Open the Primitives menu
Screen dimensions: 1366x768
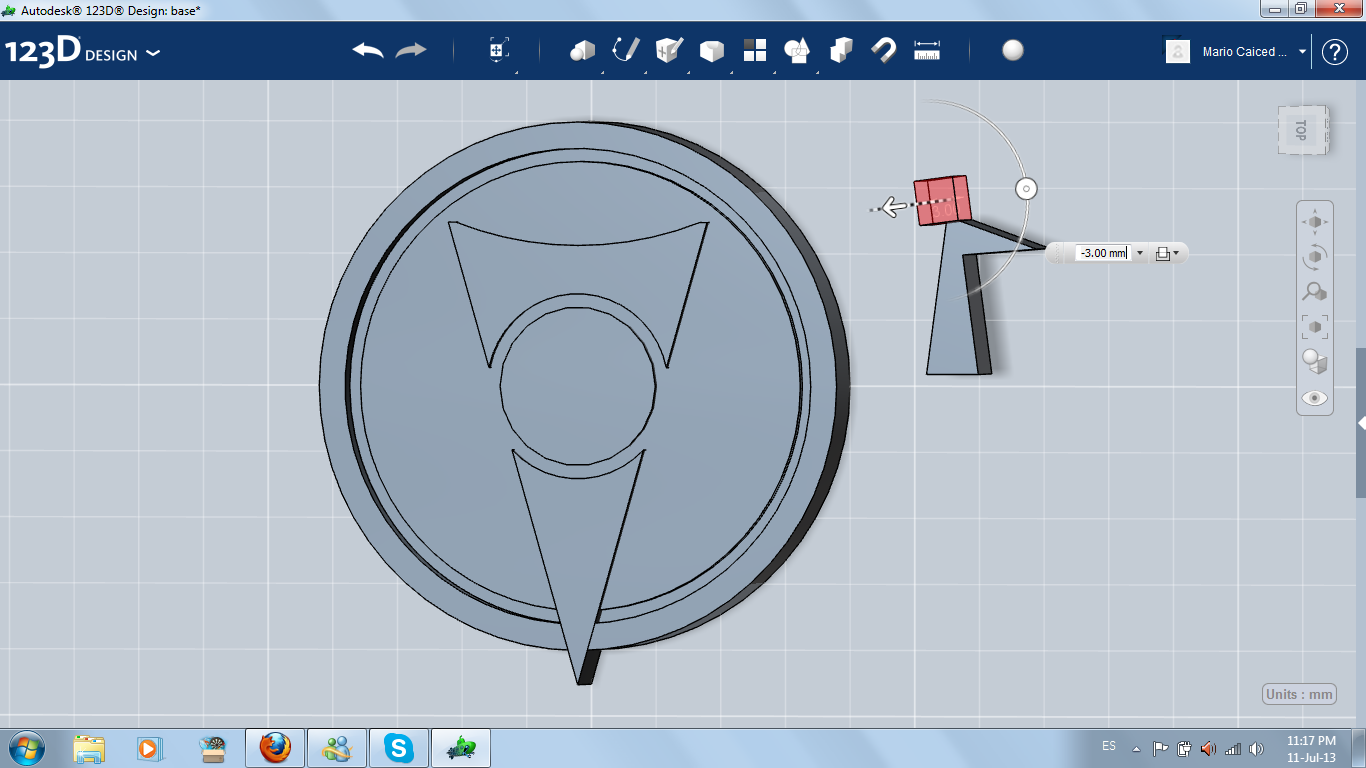point(583,50)
